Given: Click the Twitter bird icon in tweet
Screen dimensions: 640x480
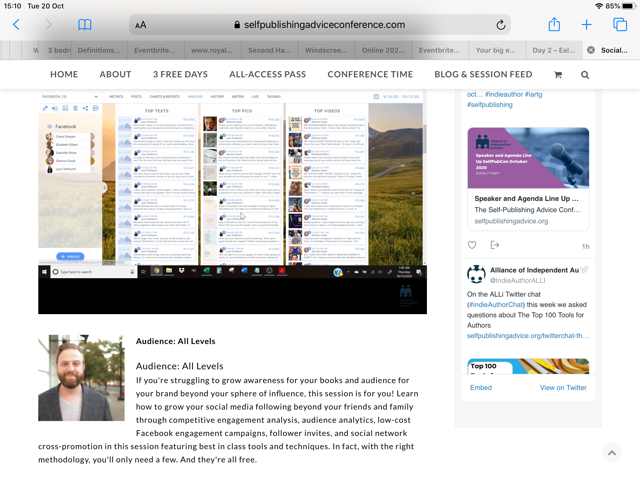Looking at the screenshot, I should tap(584, 269).
